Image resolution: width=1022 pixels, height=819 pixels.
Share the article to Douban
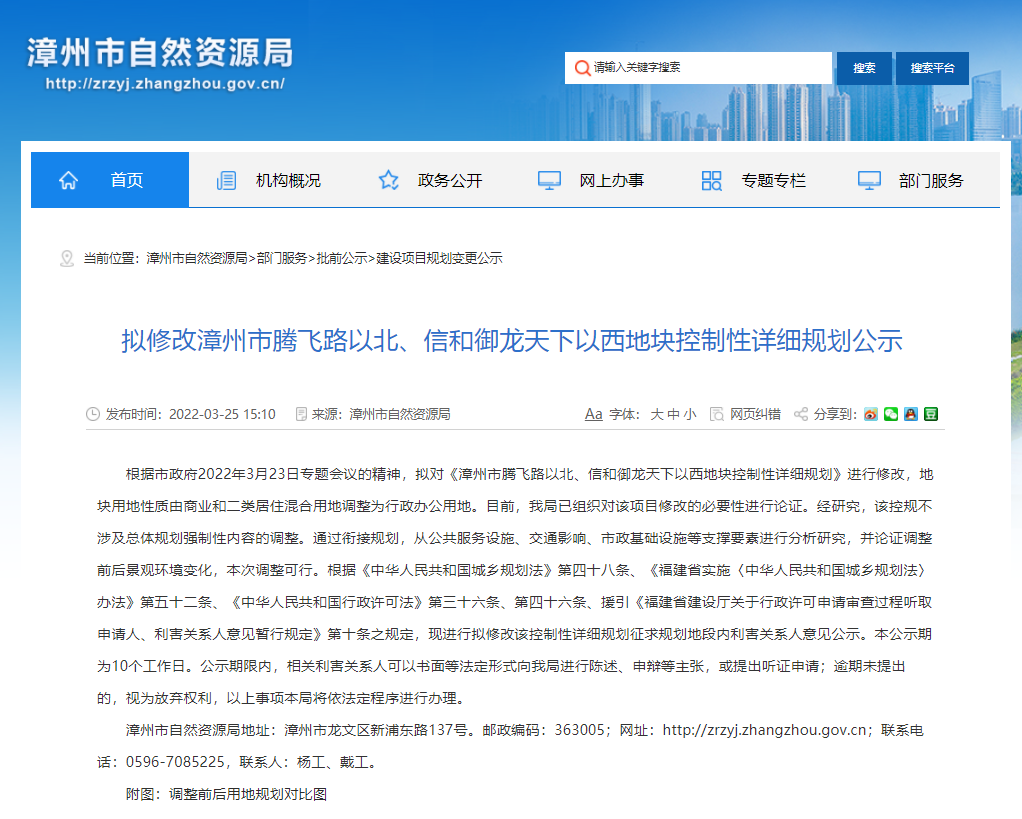tap(930, 414)
